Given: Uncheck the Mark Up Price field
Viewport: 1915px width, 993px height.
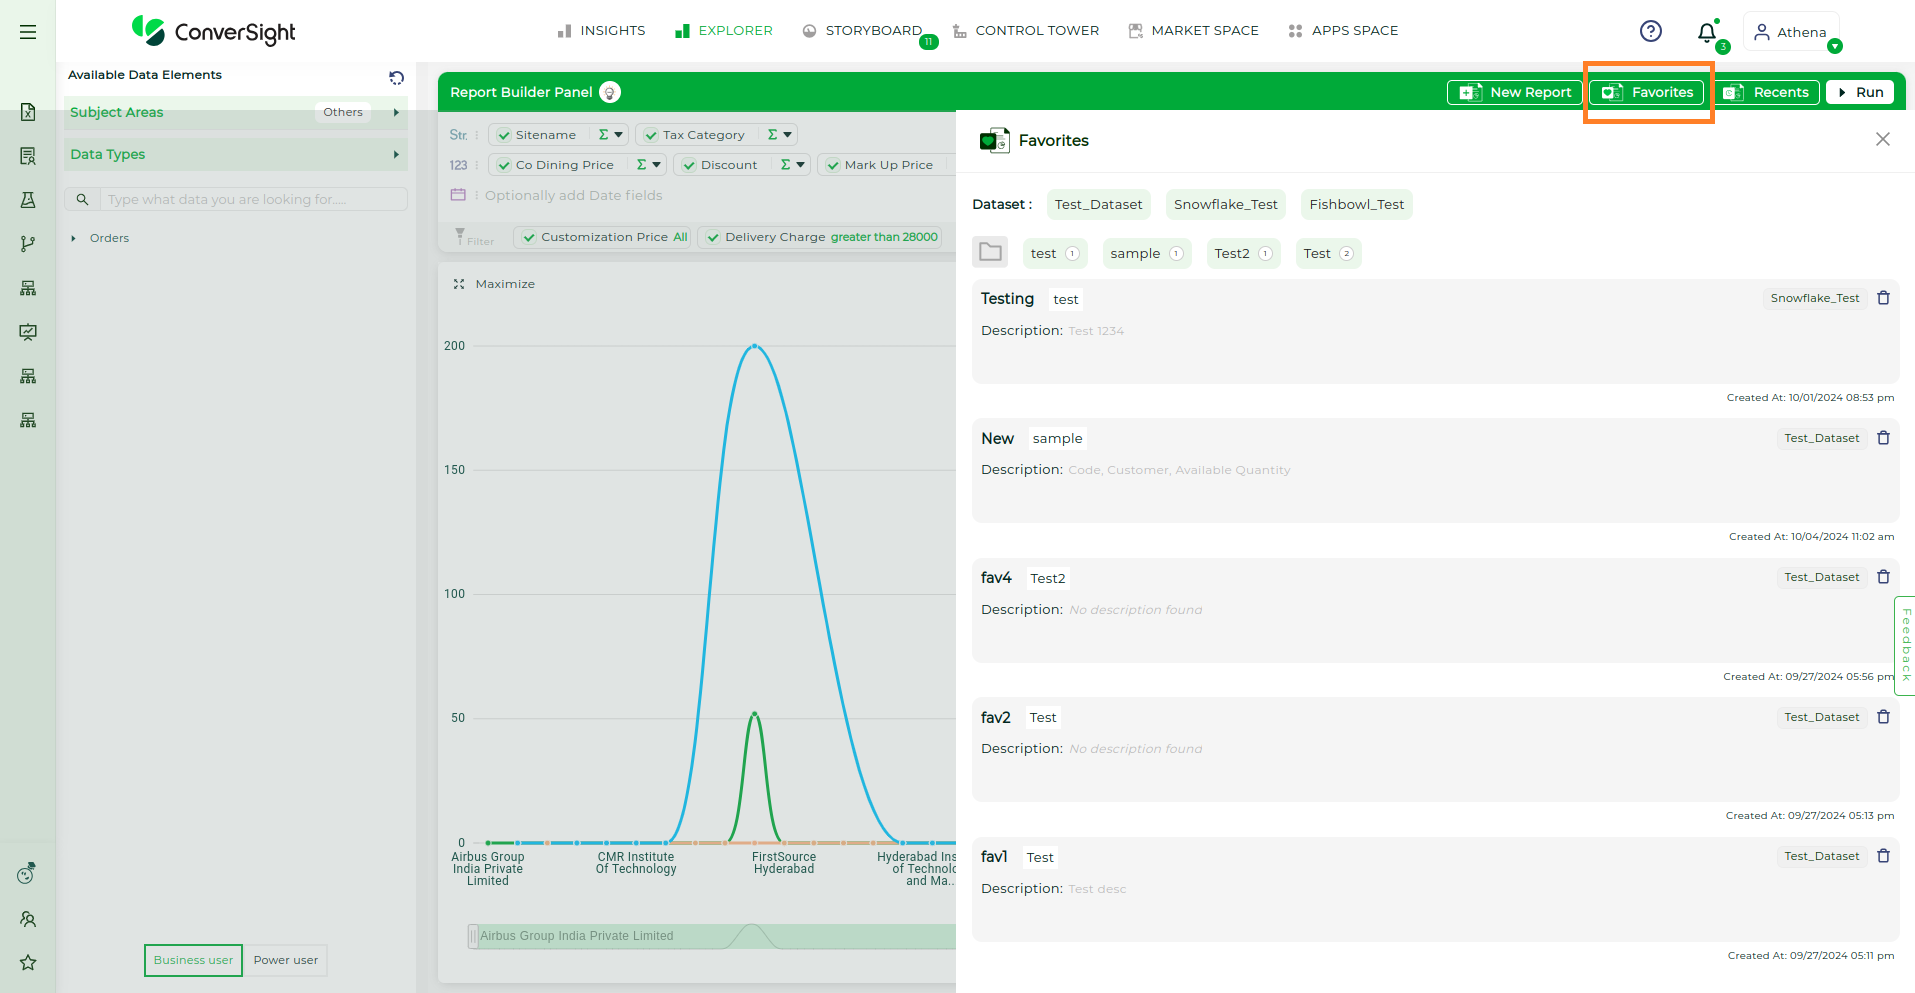Looking at the screenshot, I should pos(833,165).
